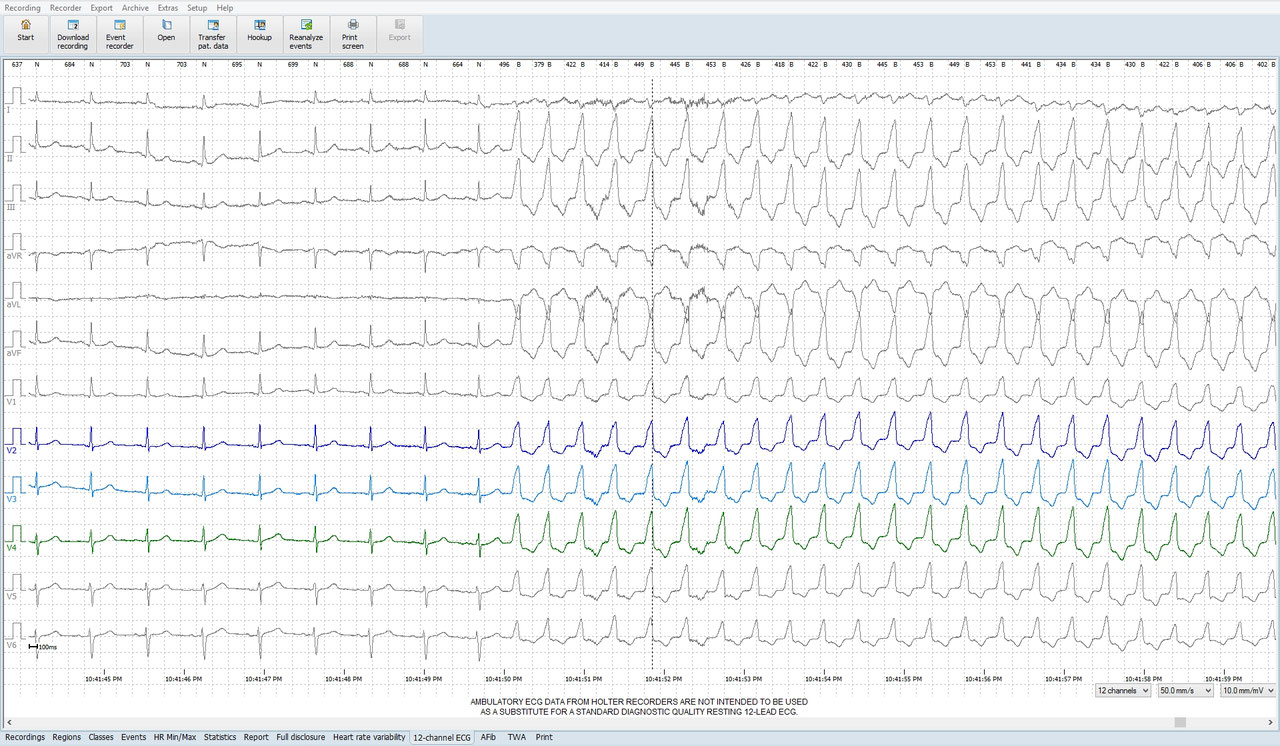Switch to the Full disclosure tab
Screen dimensions: 1280x746
[300, 737]
